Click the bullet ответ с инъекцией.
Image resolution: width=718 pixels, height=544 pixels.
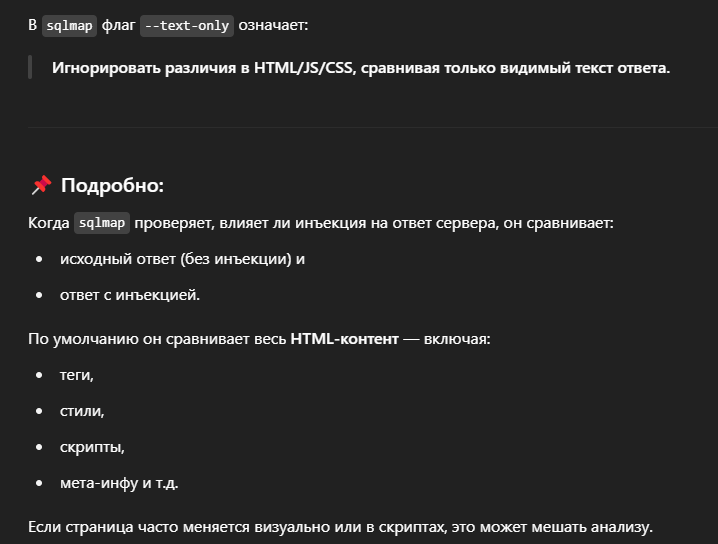coord(130,295)
